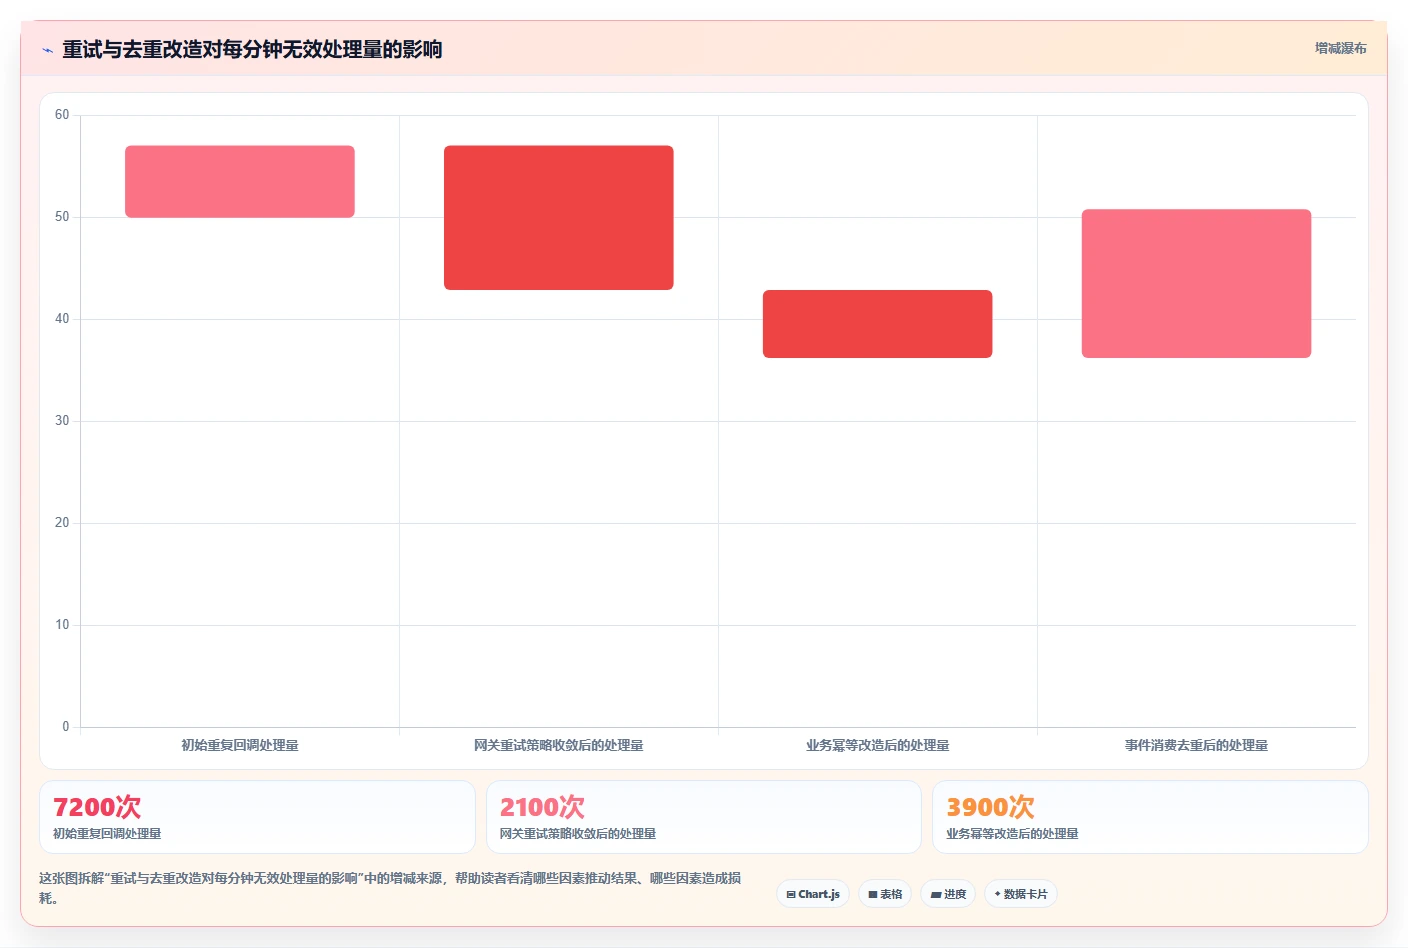Click the x-axis label 初始重复回调处理量
Screen dimensions: 1408x948
point(240,745)
